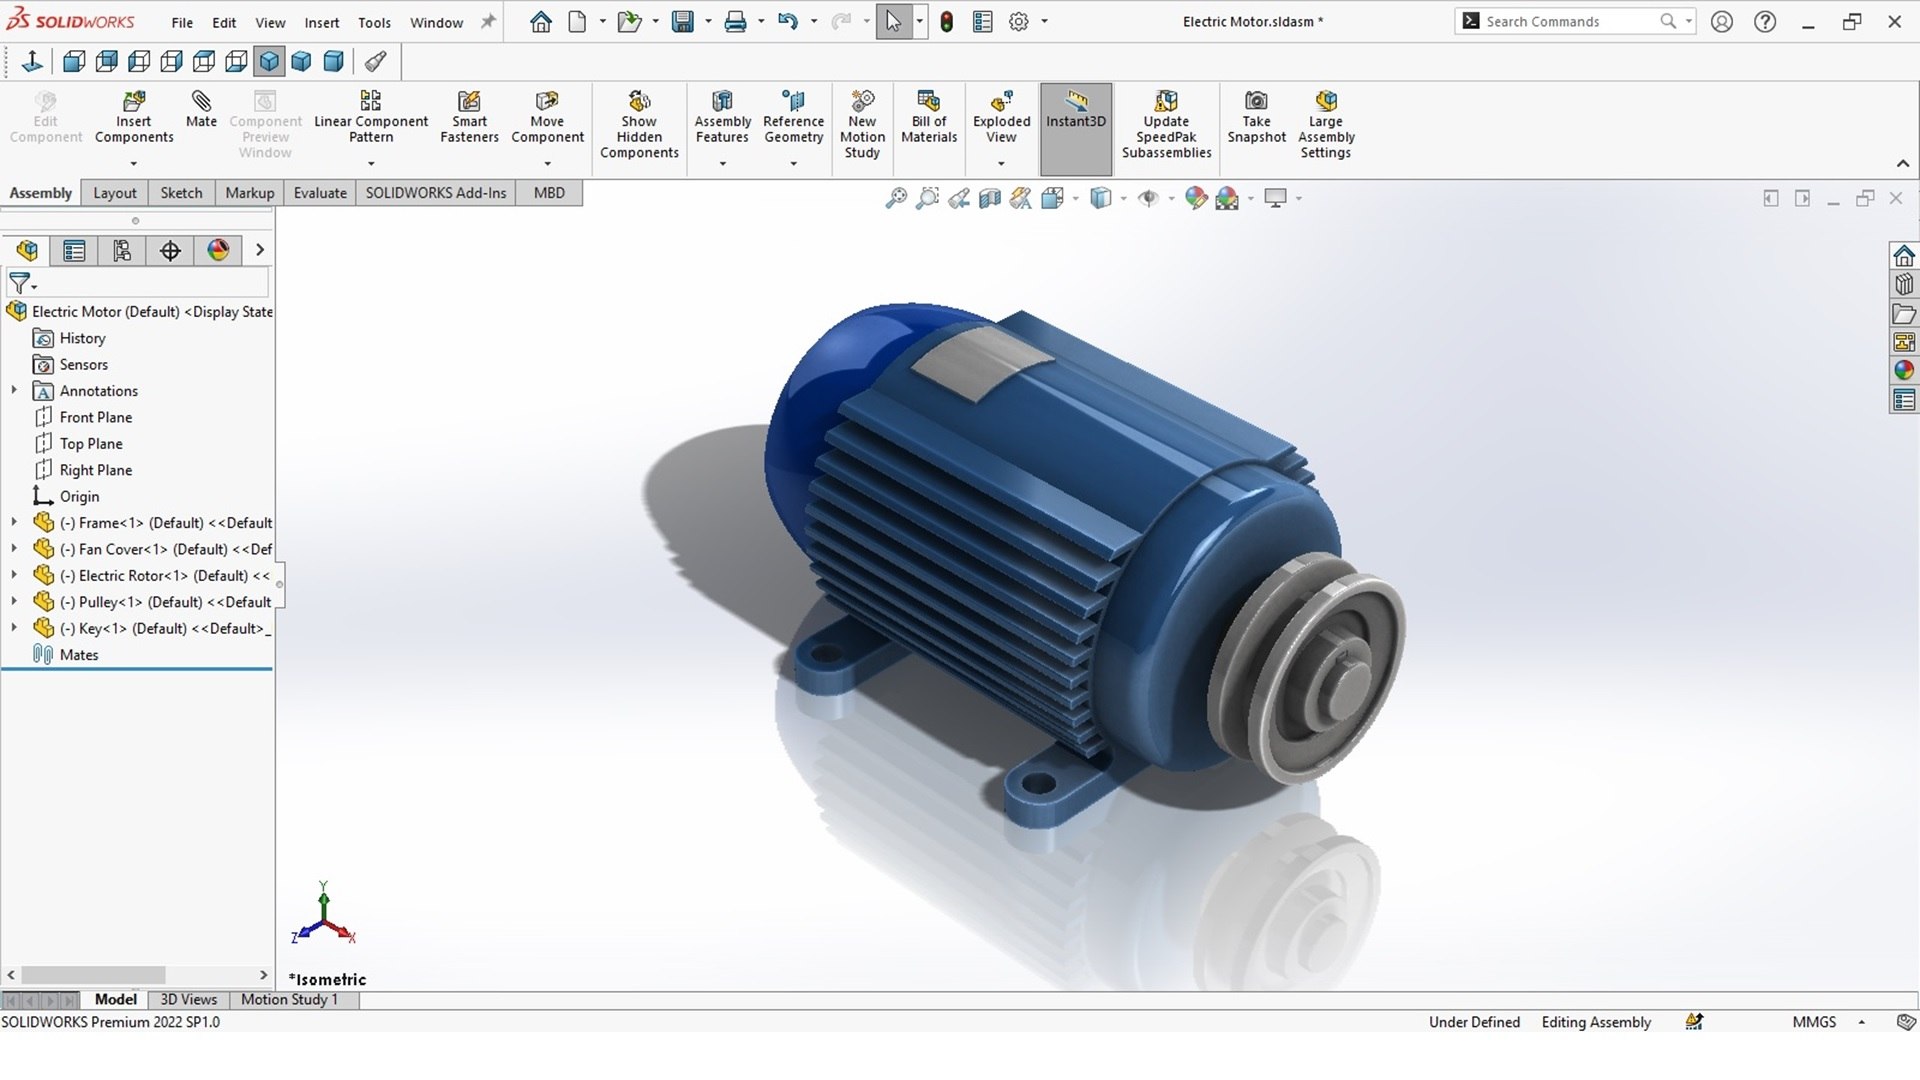Open the PropertyManager tab
Image resolution: width=1920 pixels, height=1080 pixels.
pyautogui.click(x=74, y=250)
